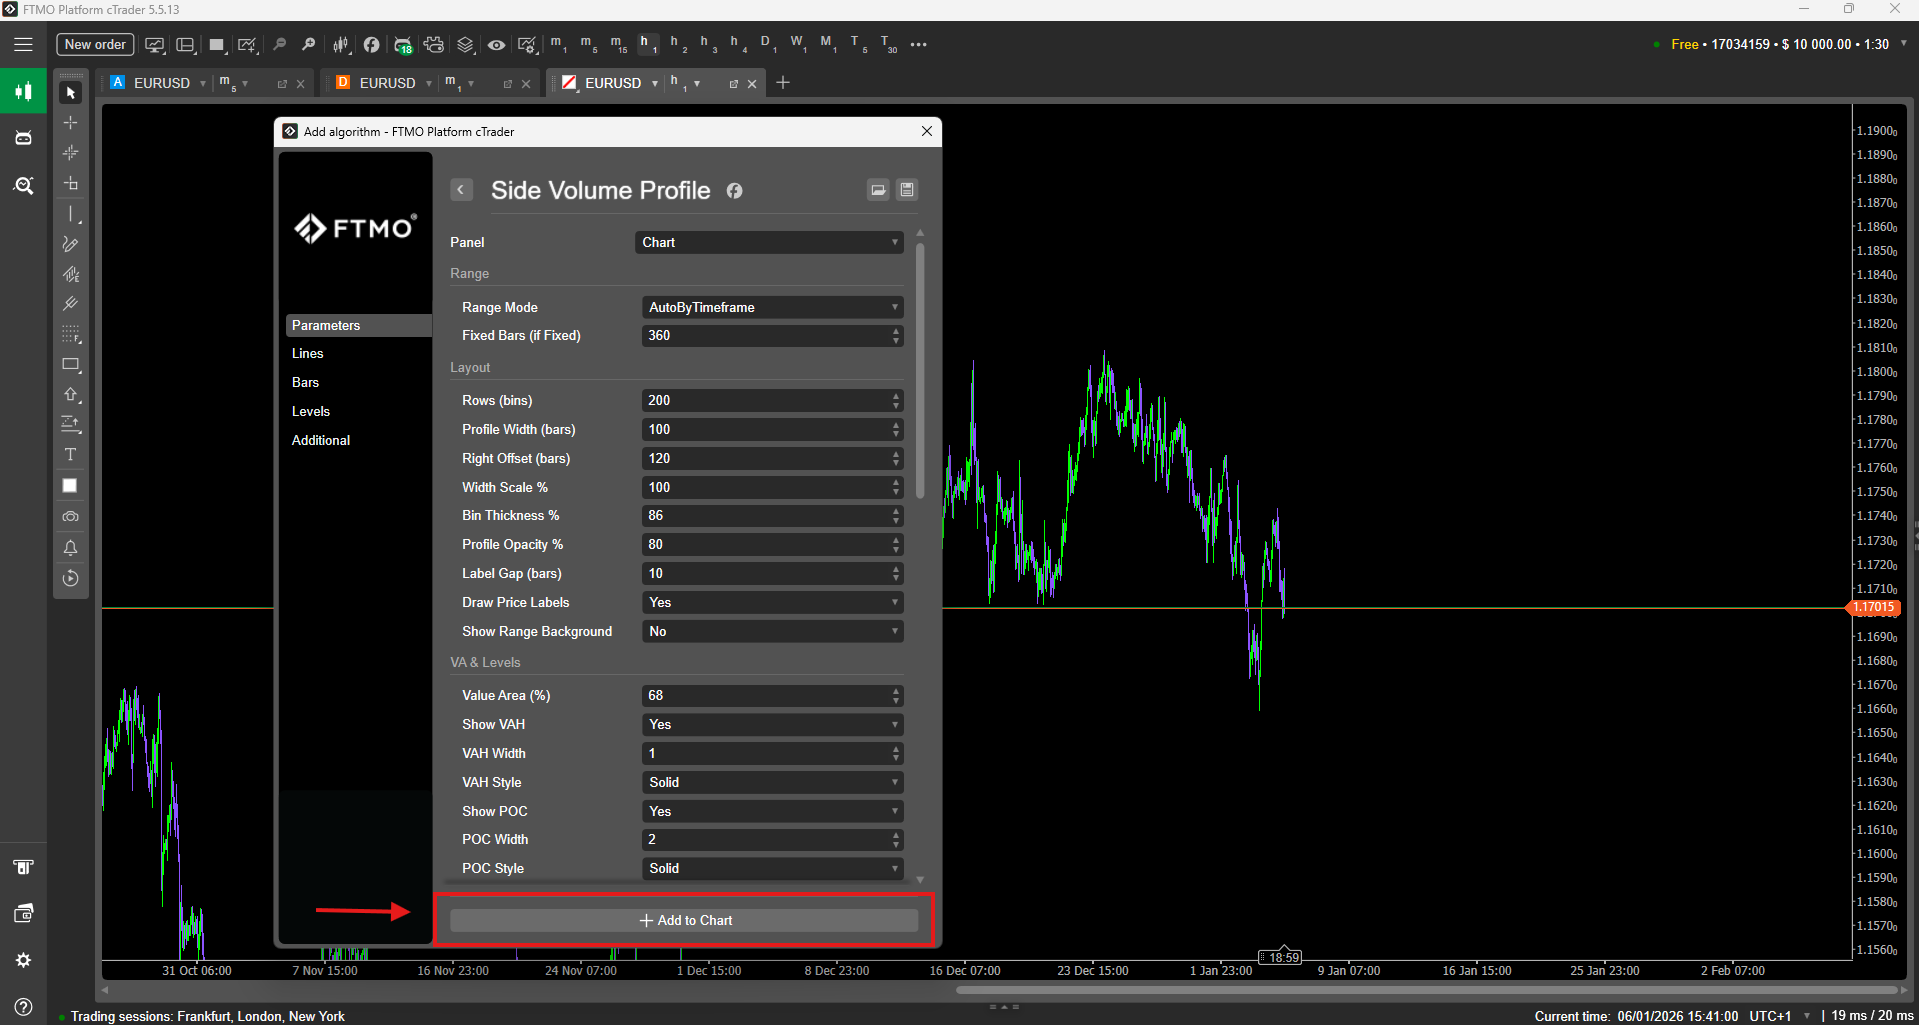Image resolution: width=1919 pixels, height=1025 pixels.
Task: Select the Text drawing tool
Action: (70, 455)
